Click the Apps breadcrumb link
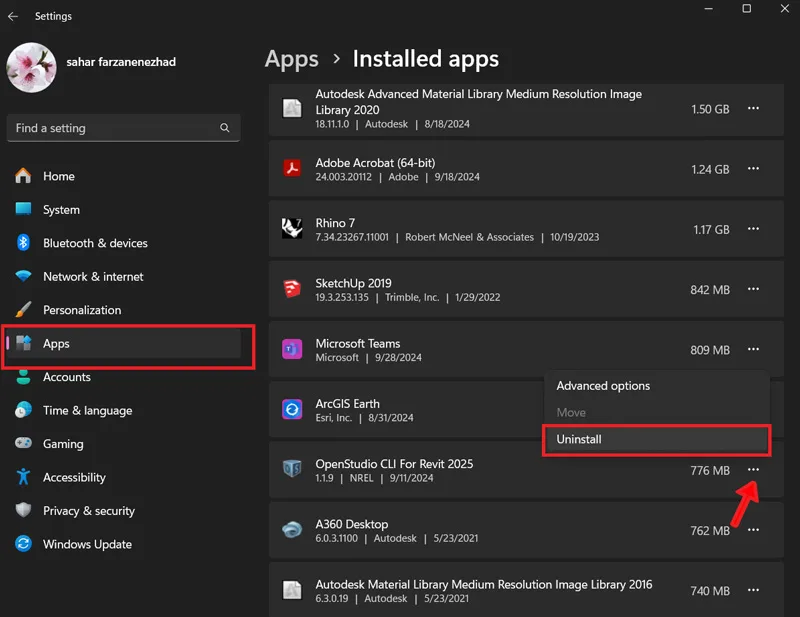 click(x=291, y=59)
